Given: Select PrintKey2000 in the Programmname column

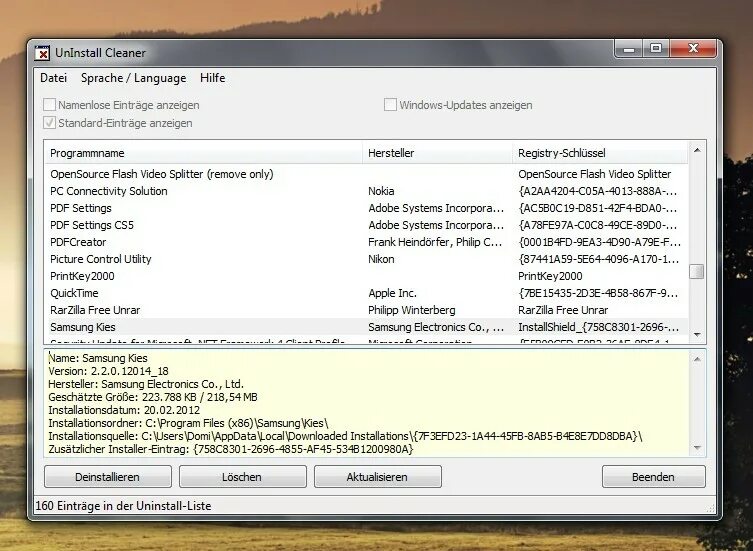Looking at the screenshot, I should pyautogui.click(x=82, y=276).
